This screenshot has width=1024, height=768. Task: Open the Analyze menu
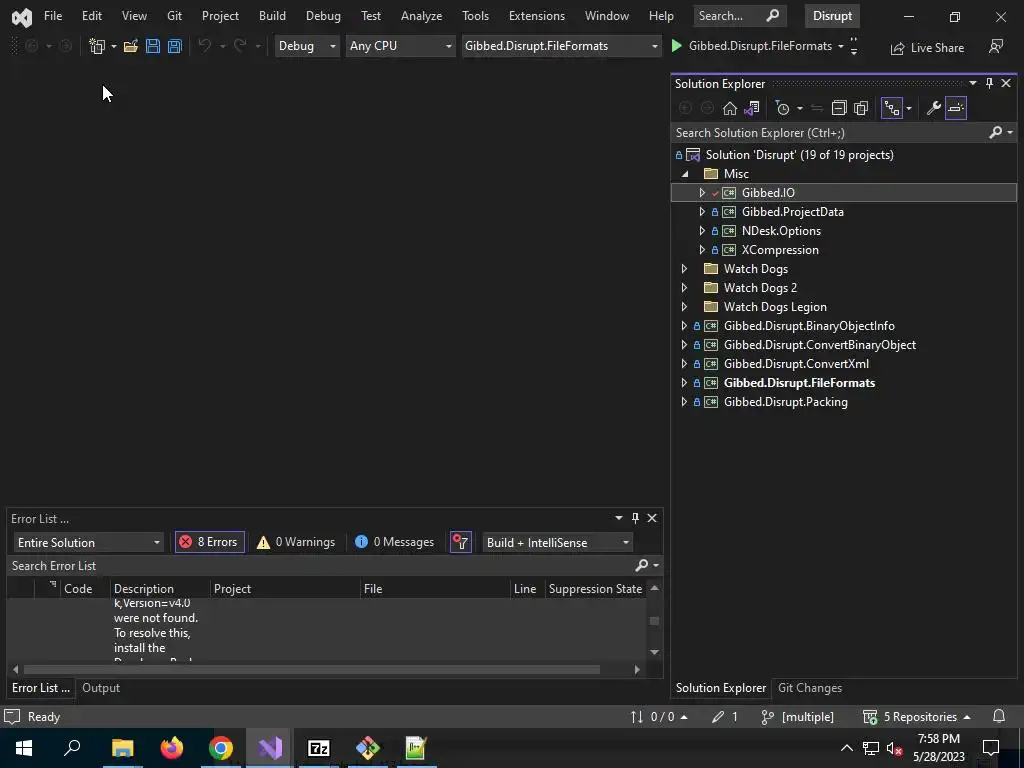click(421, 16)
